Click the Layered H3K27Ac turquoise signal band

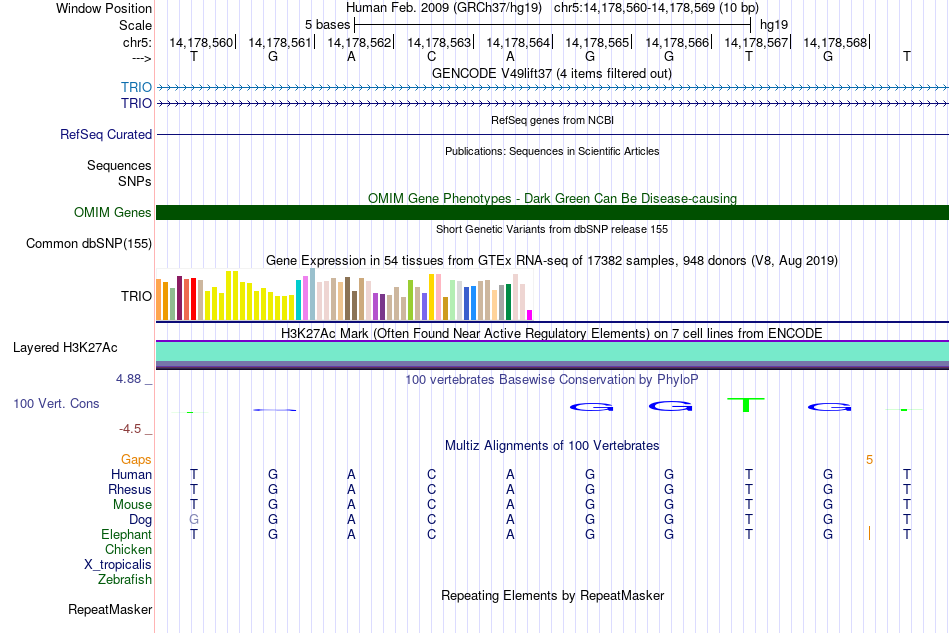(x=552, y=352)
